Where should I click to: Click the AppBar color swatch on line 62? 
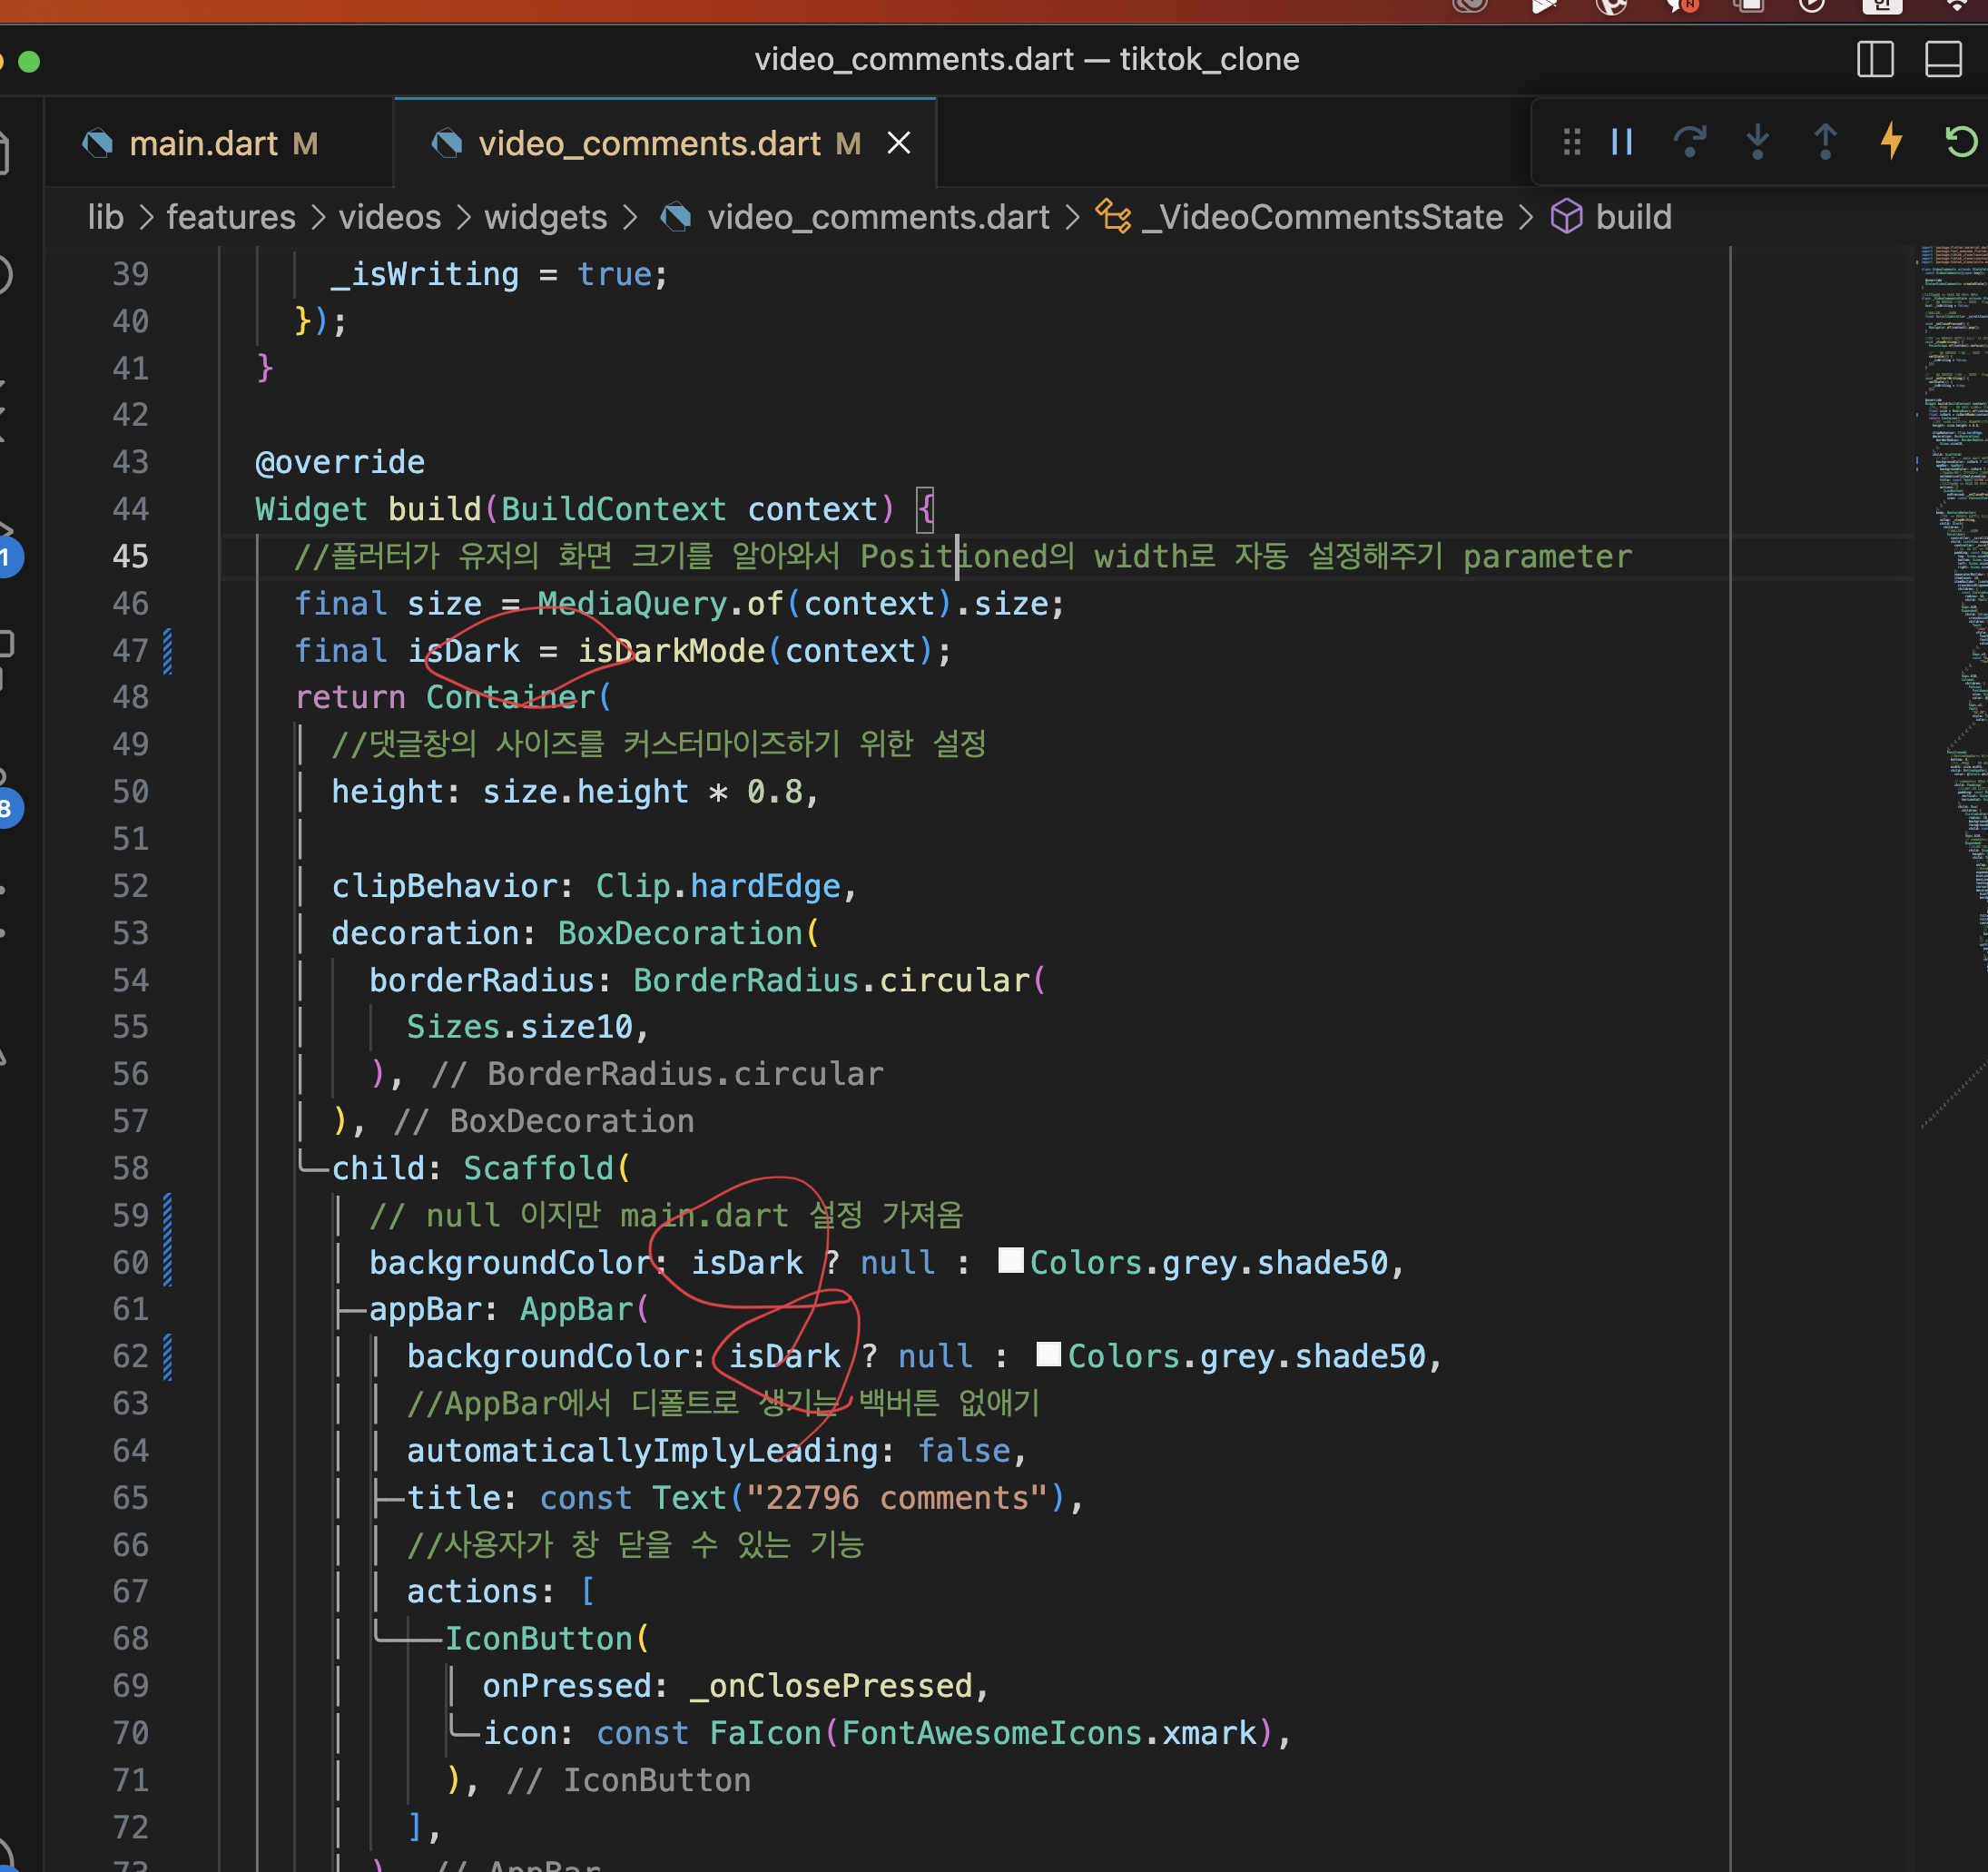[1048, 1354]
